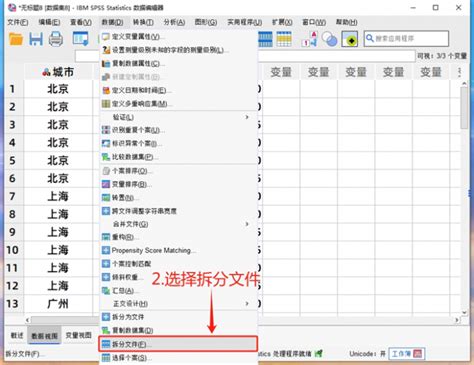Choose 识别重复个案(U) menu entry

(179, 130)
